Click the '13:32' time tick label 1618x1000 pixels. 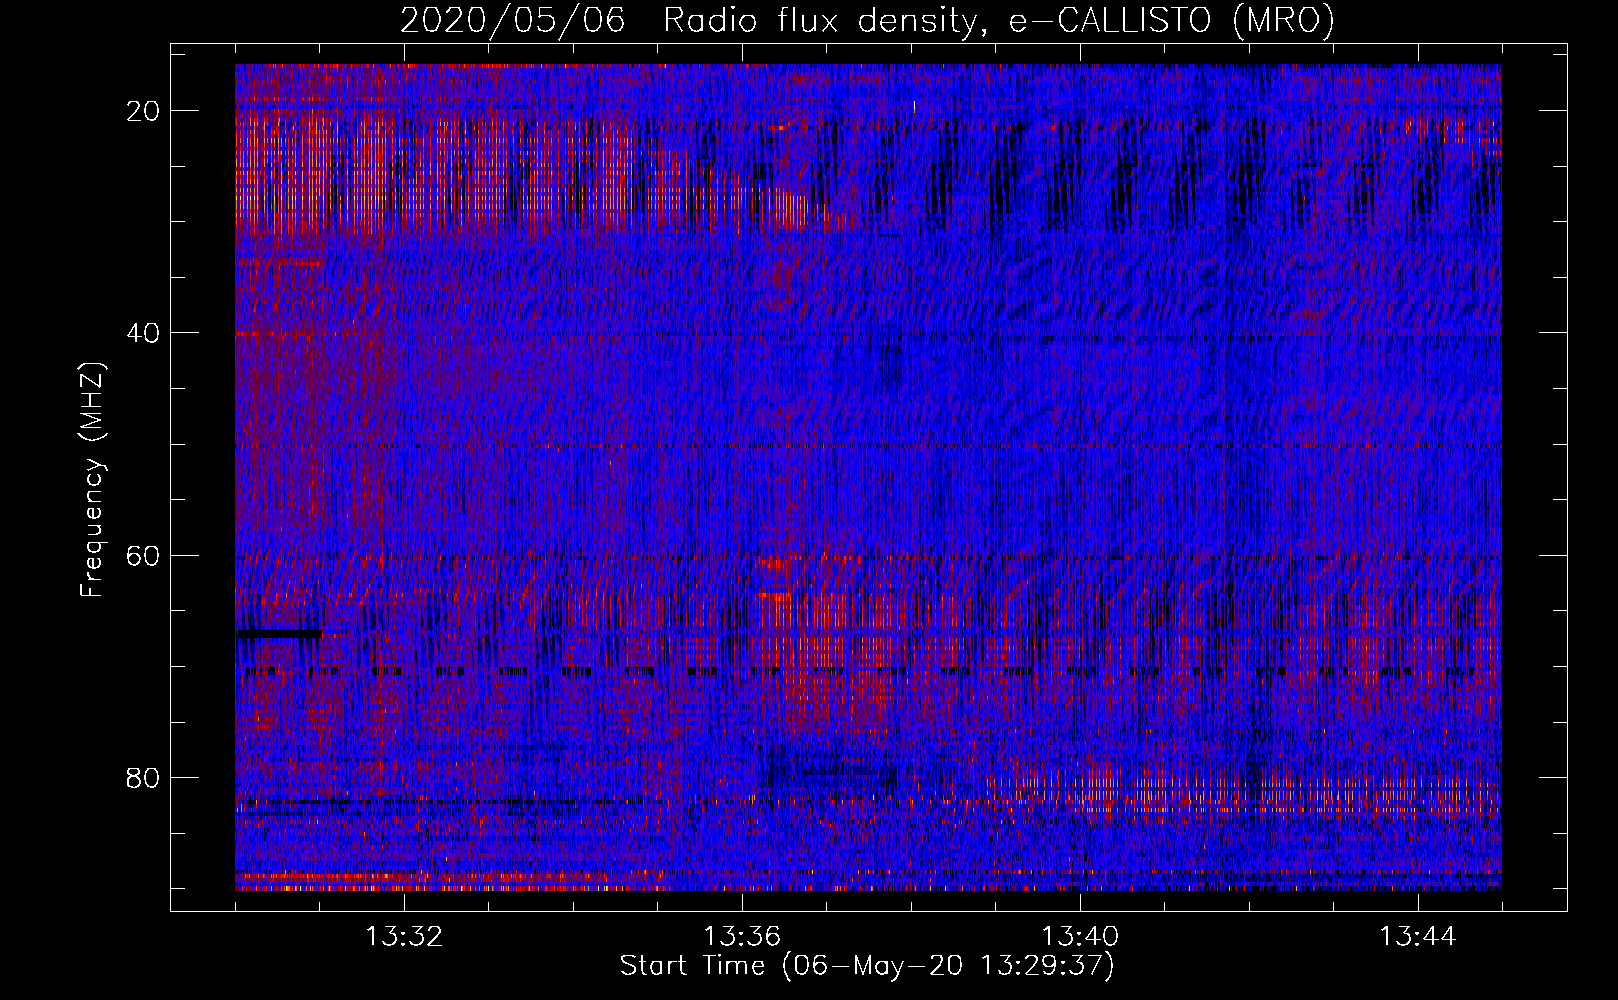pos(404,937)
